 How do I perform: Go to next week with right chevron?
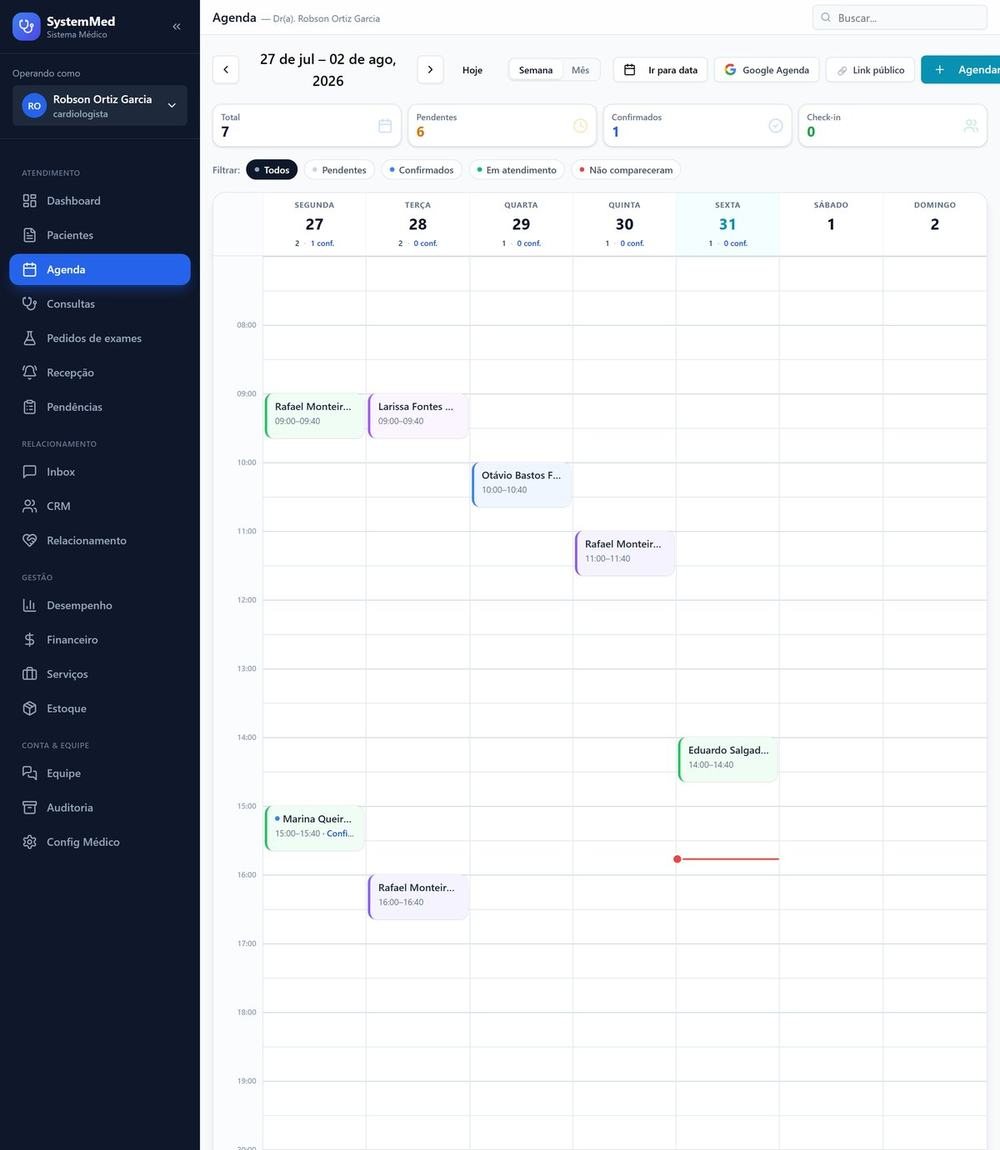(x=430, y=70)
